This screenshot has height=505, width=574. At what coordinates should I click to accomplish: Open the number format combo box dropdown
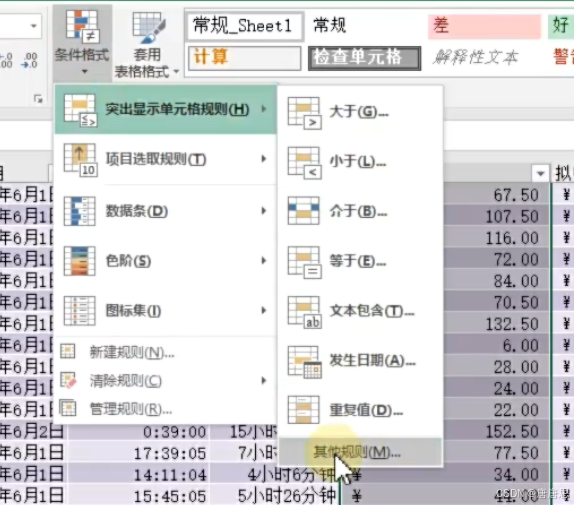point(33,26)
